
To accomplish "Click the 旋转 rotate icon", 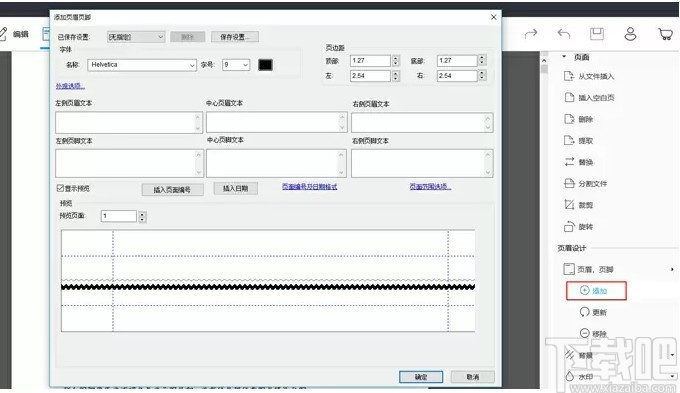I will click(x=569, y=226).
